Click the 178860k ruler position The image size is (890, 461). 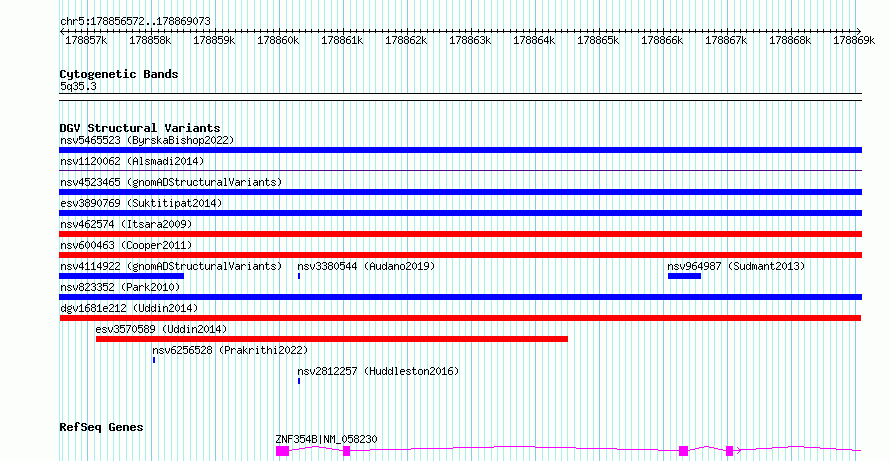click(x=278, y=41)
